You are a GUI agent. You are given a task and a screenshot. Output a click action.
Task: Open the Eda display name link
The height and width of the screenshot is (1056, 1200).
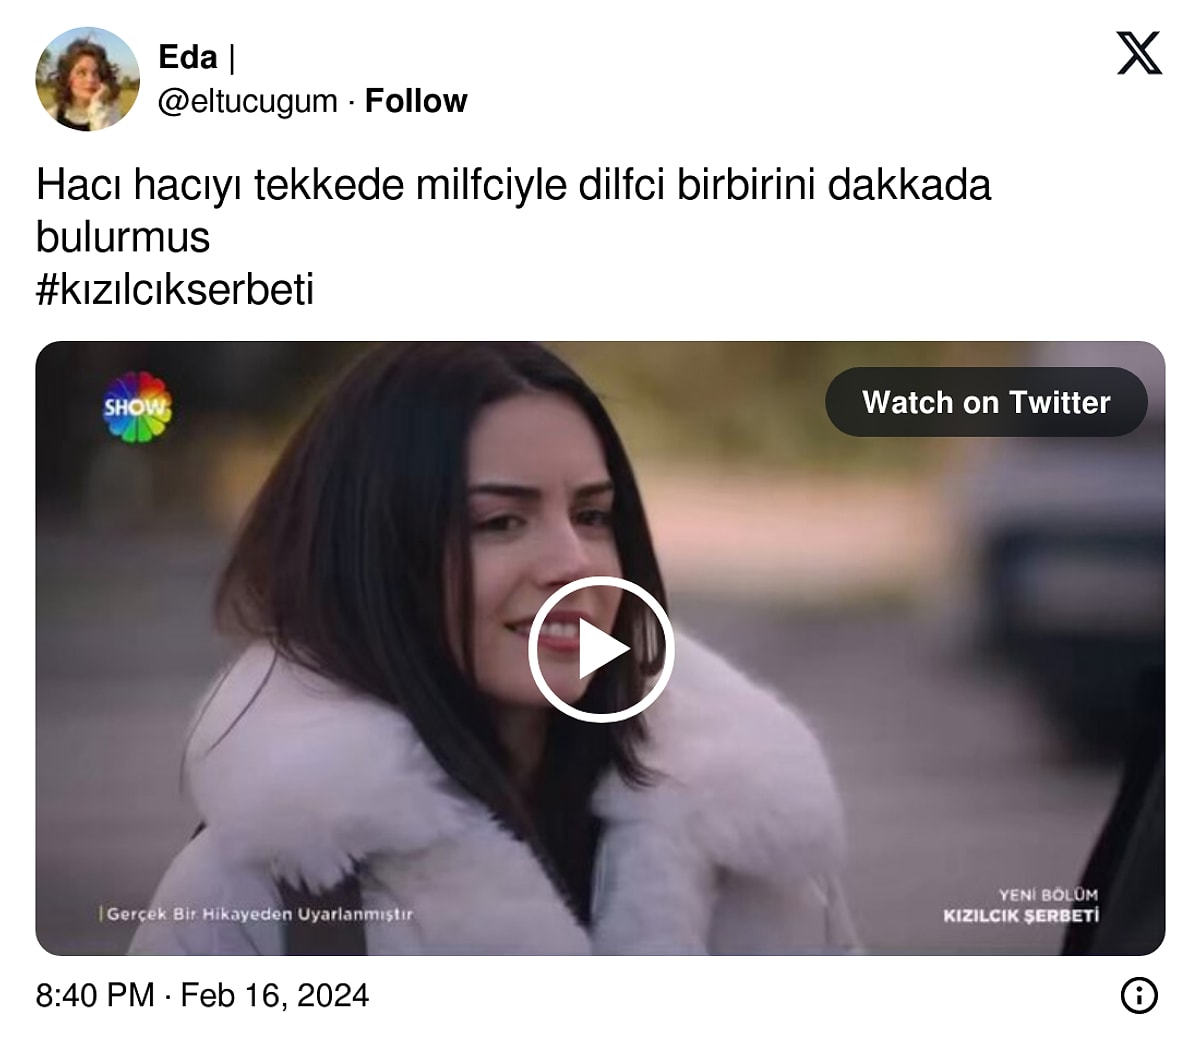pyautogui.click(x=188, y=58)
